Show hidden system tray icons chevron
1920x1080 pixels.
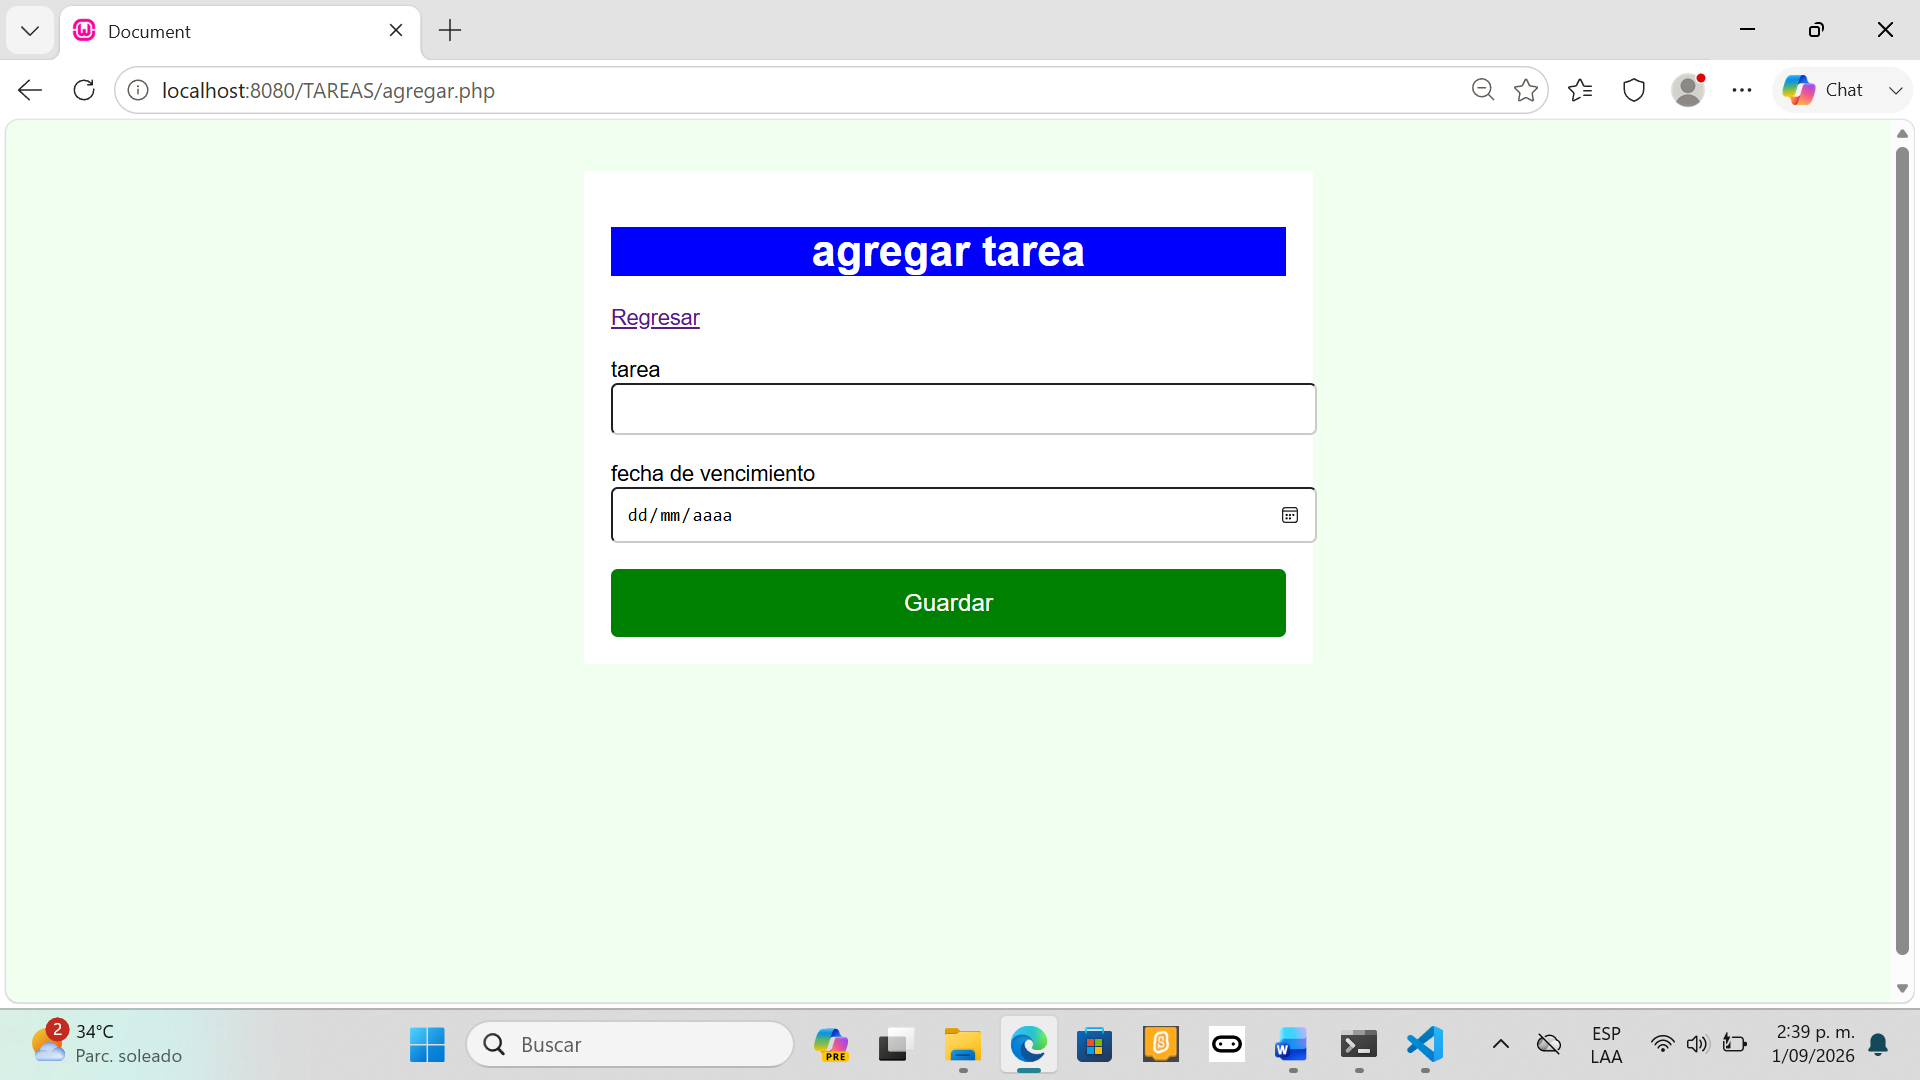point(1501,1044)
